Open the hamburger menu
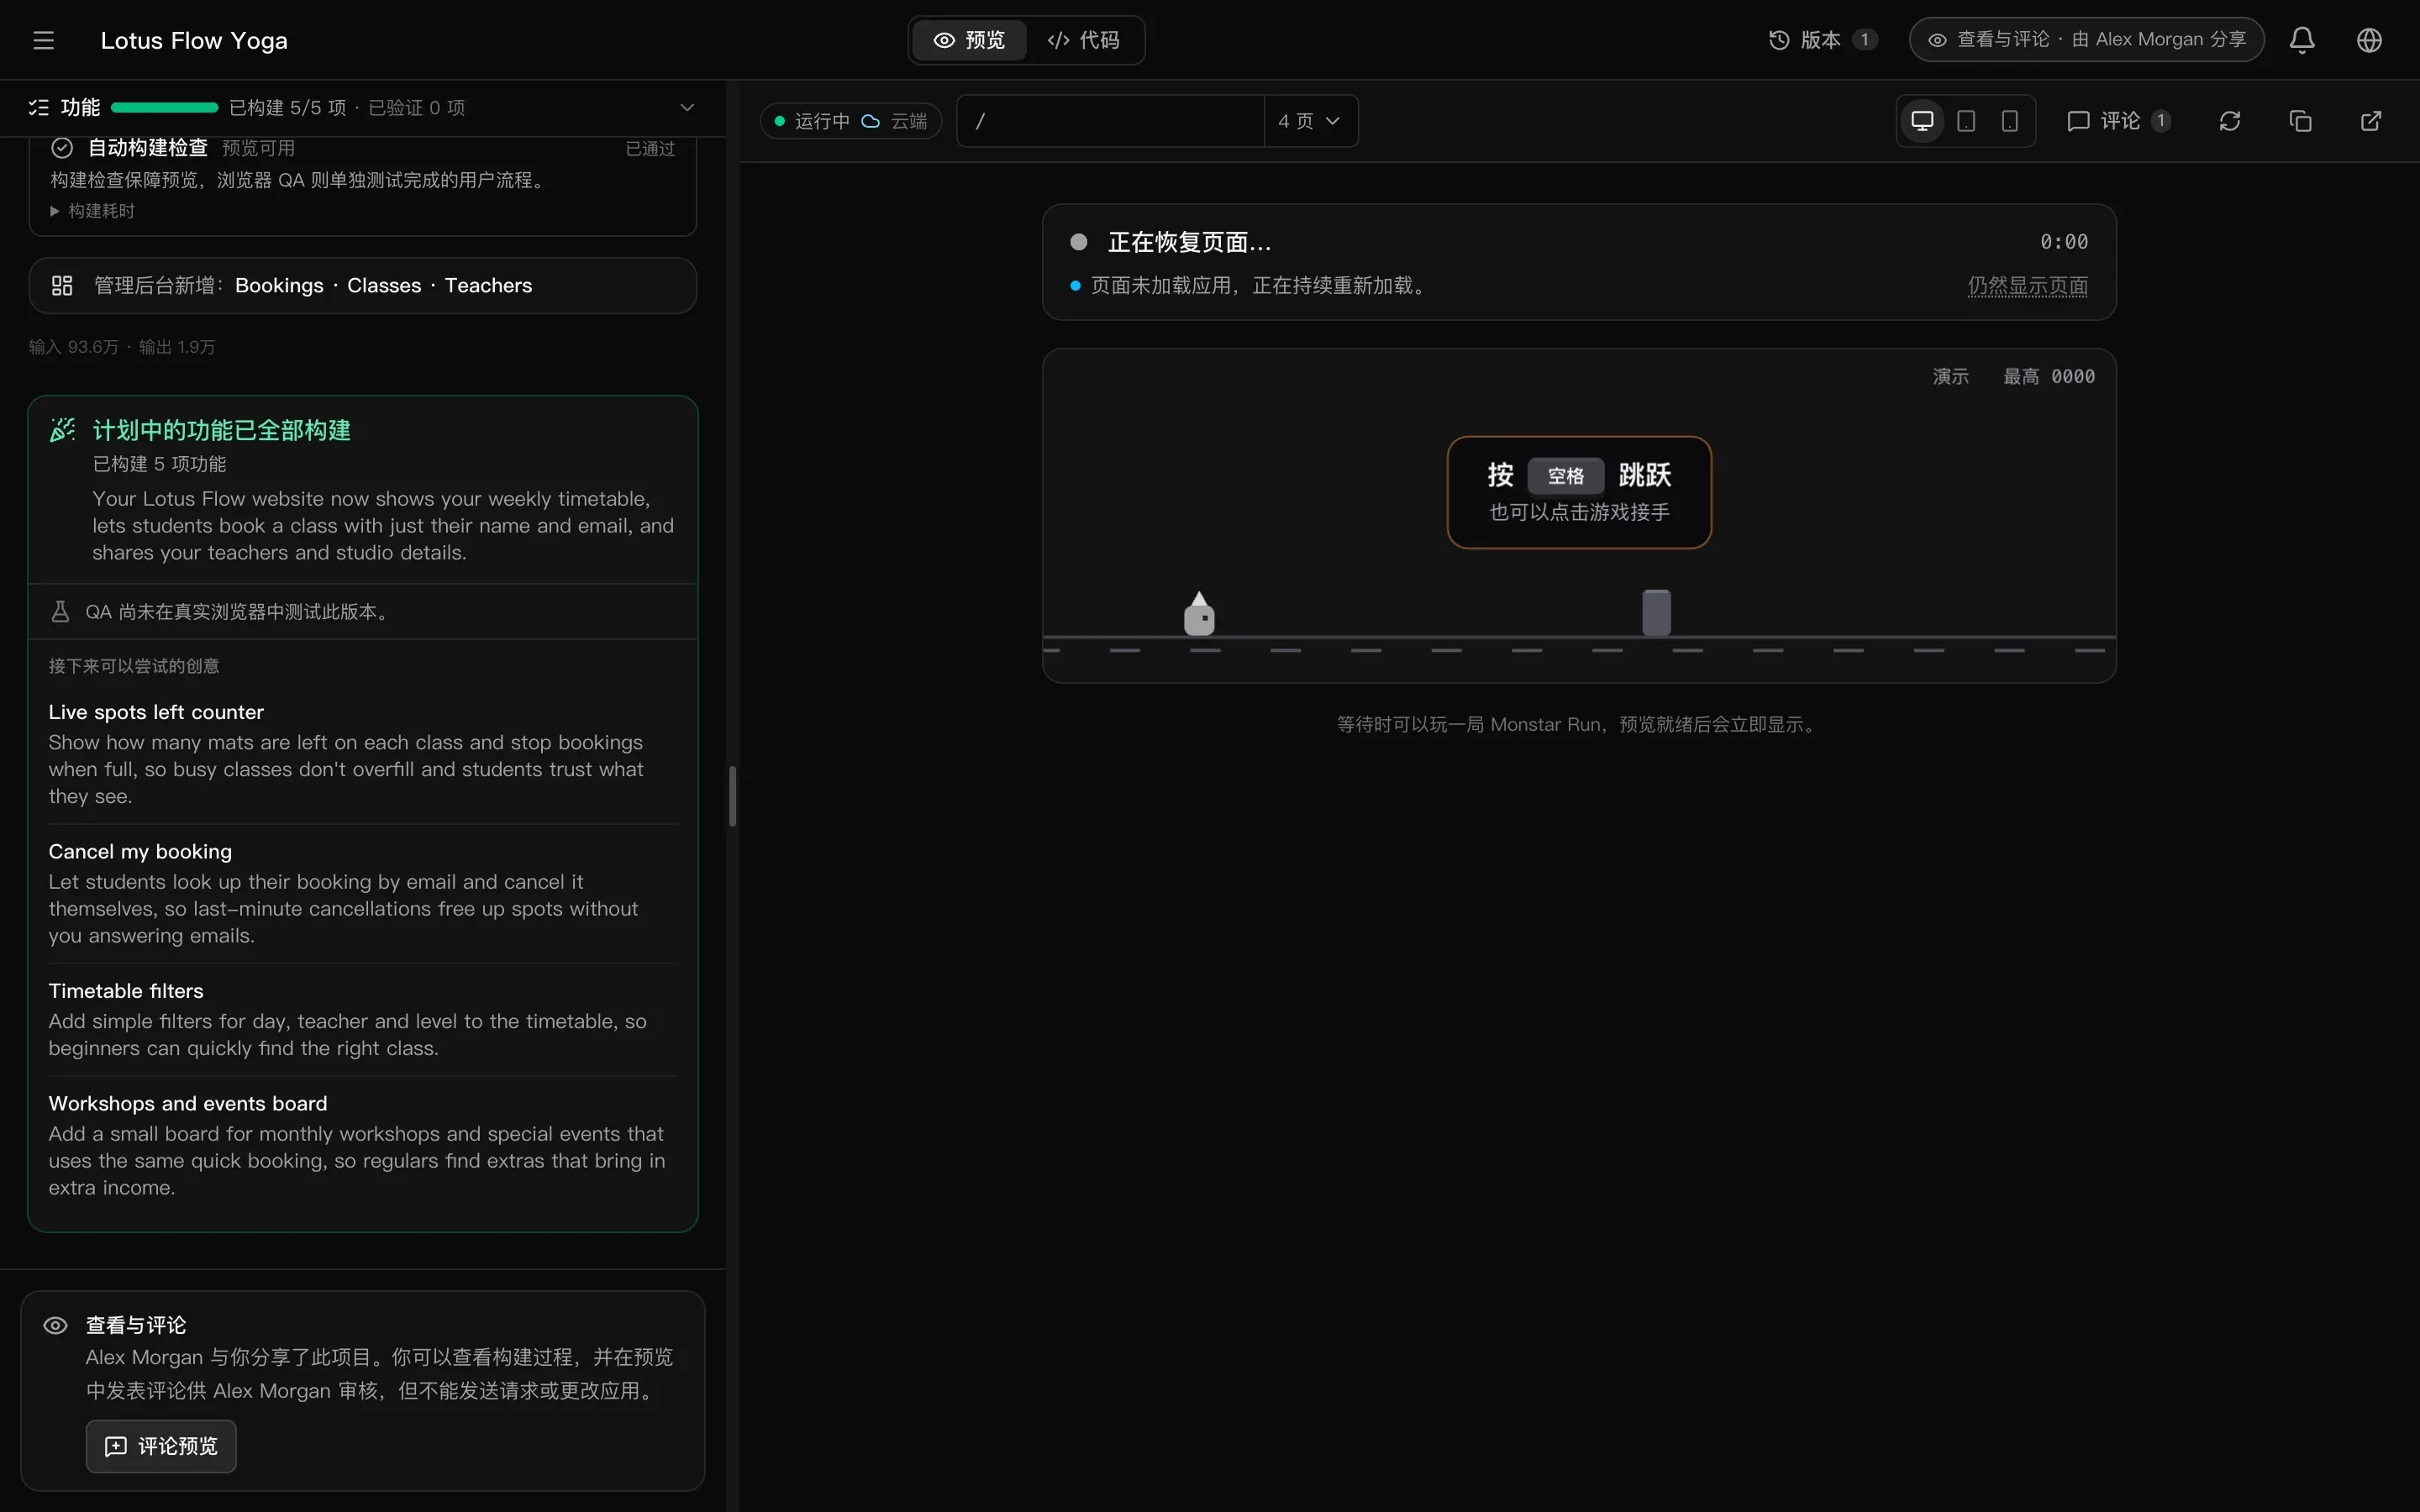 [43, 40]
